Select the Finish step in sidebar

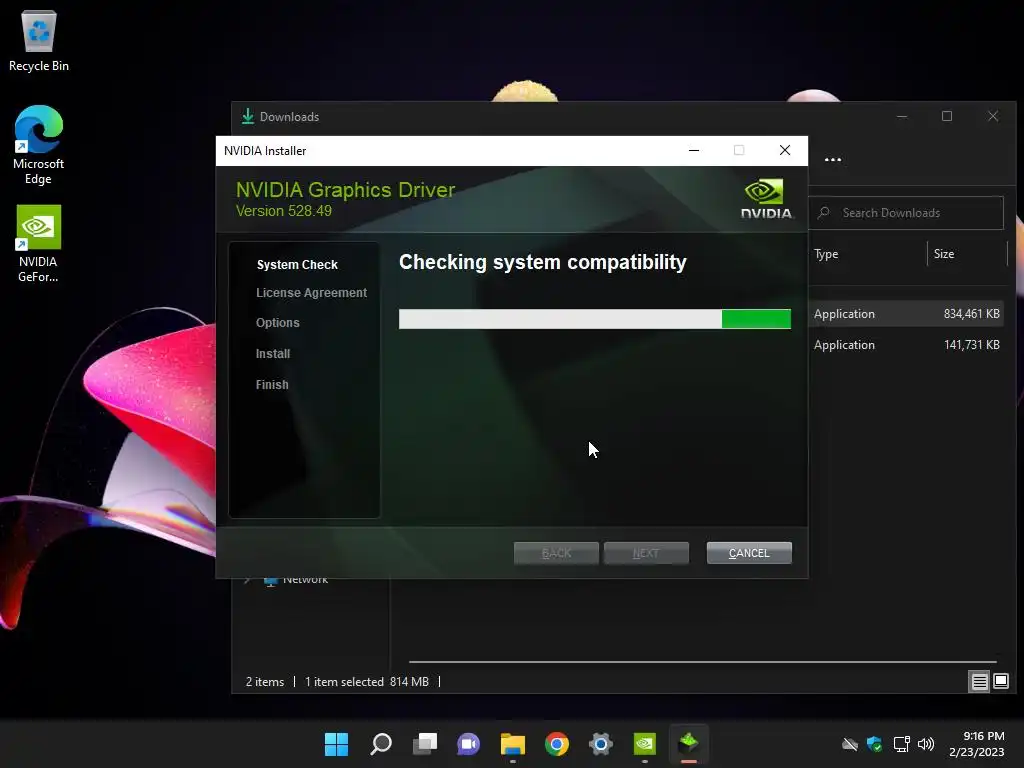pos(272,385)
